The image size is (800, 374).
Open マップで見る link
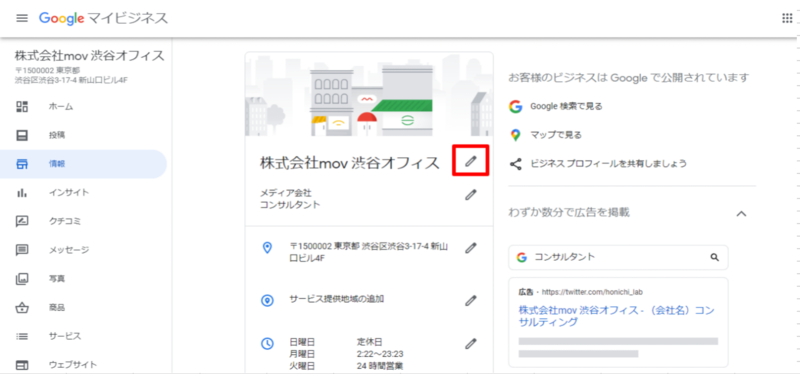click(556, 135)
